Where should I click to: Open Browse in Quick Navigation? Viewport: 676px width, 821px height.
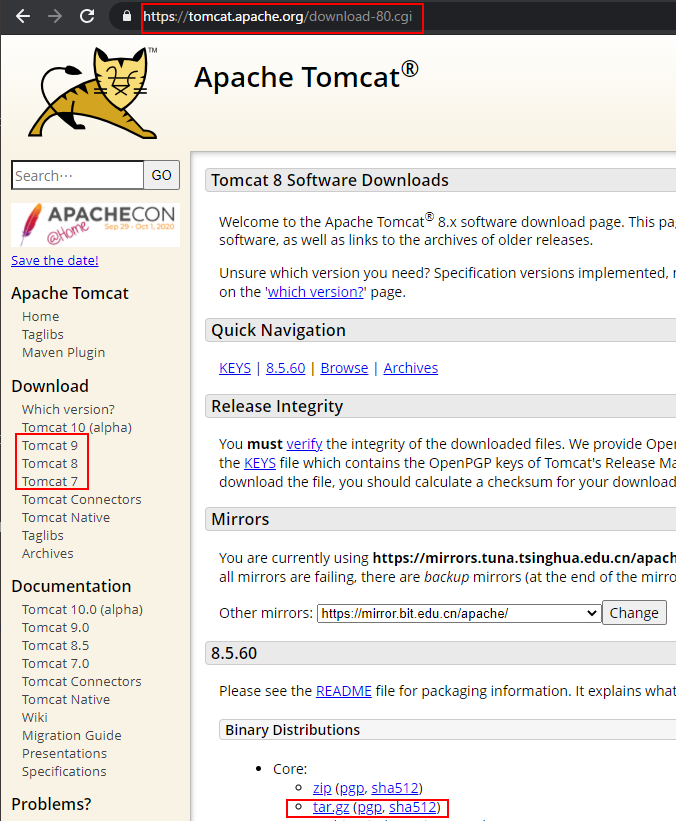[x=344, y=368]
